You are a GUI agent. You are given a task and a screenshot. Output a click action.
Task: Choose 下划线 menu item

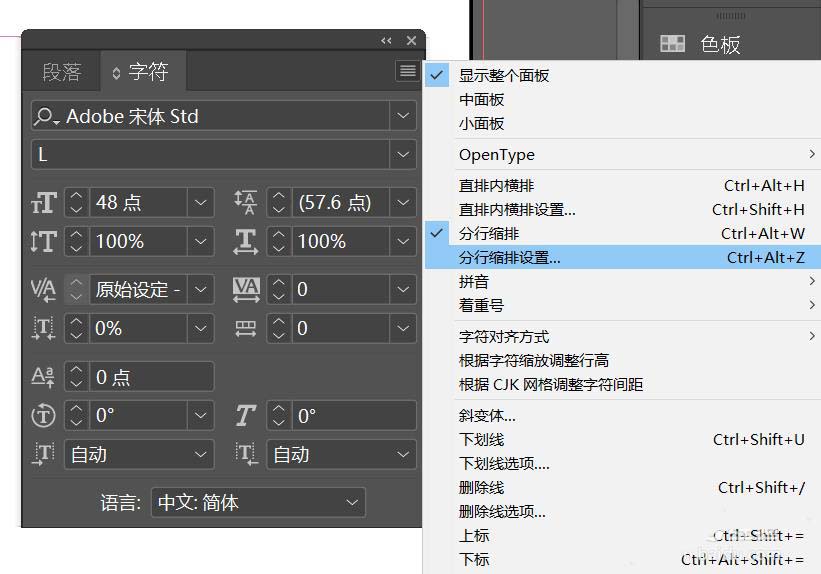point(623,439)
